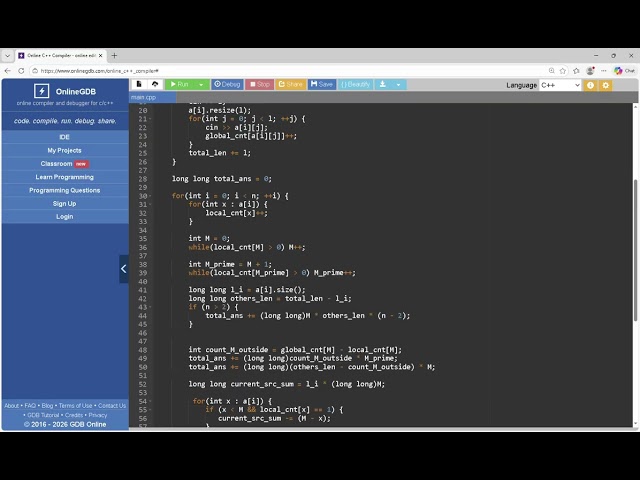Open browser favorites list icon
This screenshot has width=640, height=480.
click(576, 71)
